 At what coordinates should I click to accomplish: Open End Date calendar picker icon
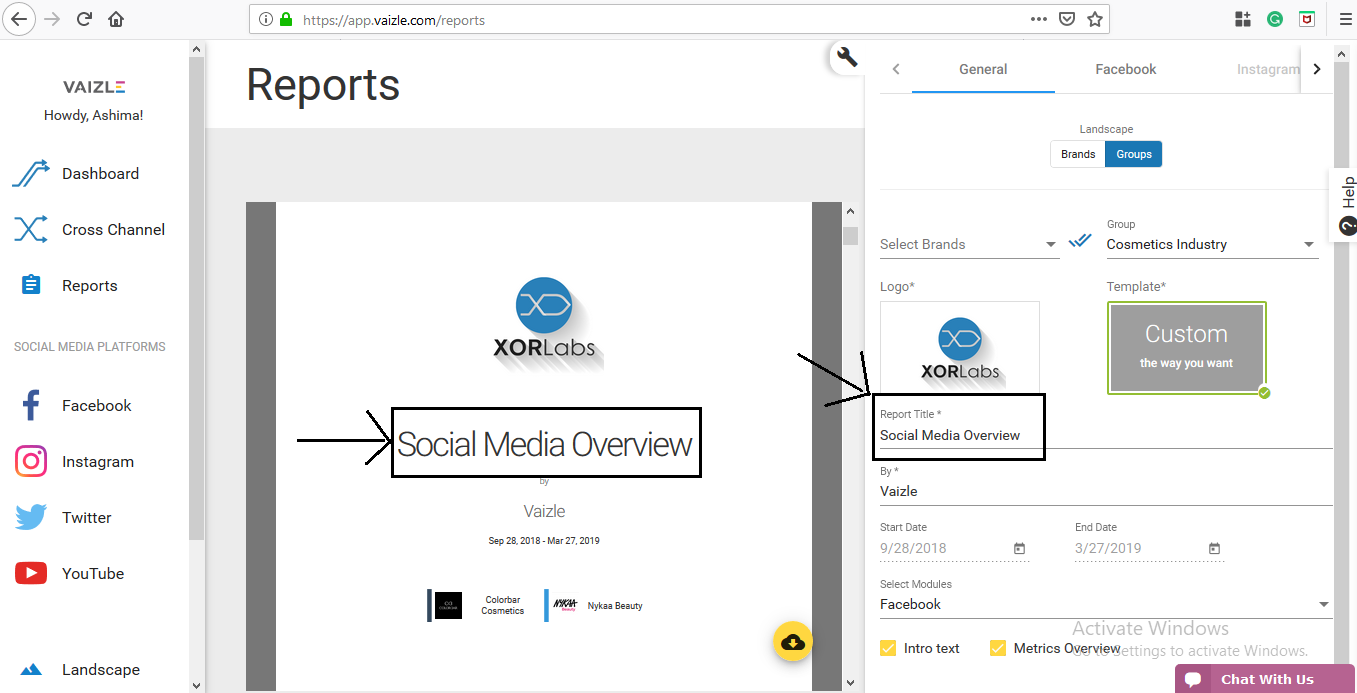(1214, 548)
